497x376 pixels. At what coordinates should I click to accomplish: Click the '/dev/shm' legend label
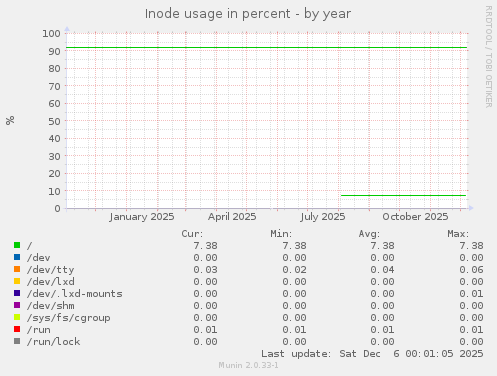[x=51, y=305]
